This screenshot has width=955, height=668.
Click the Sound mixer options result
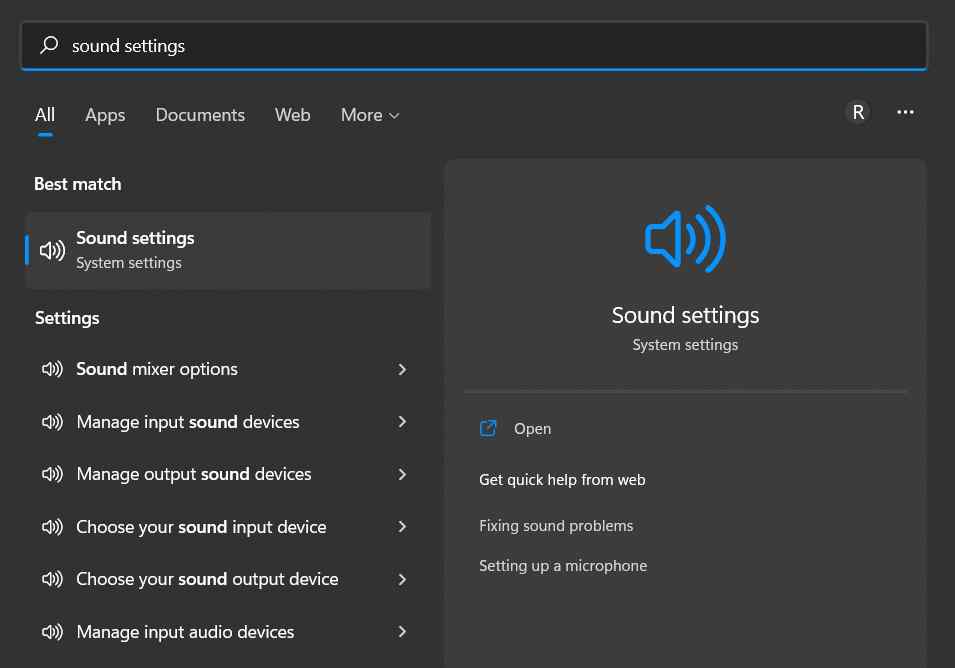point(228,369)
